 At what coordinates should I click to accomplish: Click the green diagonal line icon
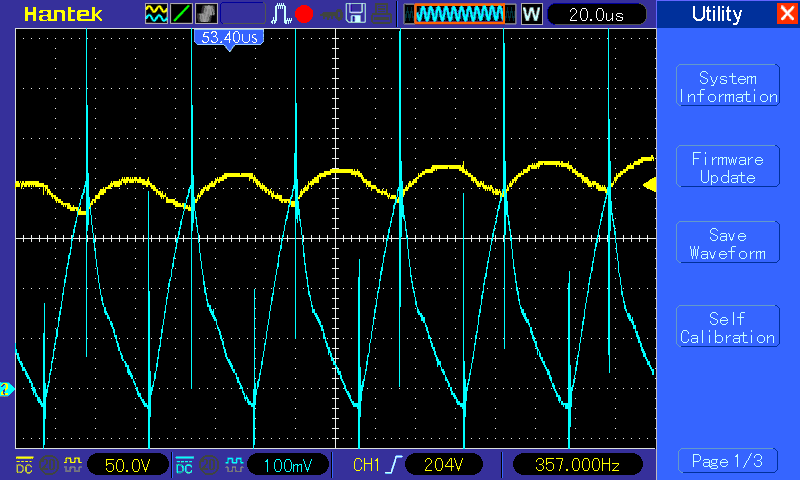point(182,14)
